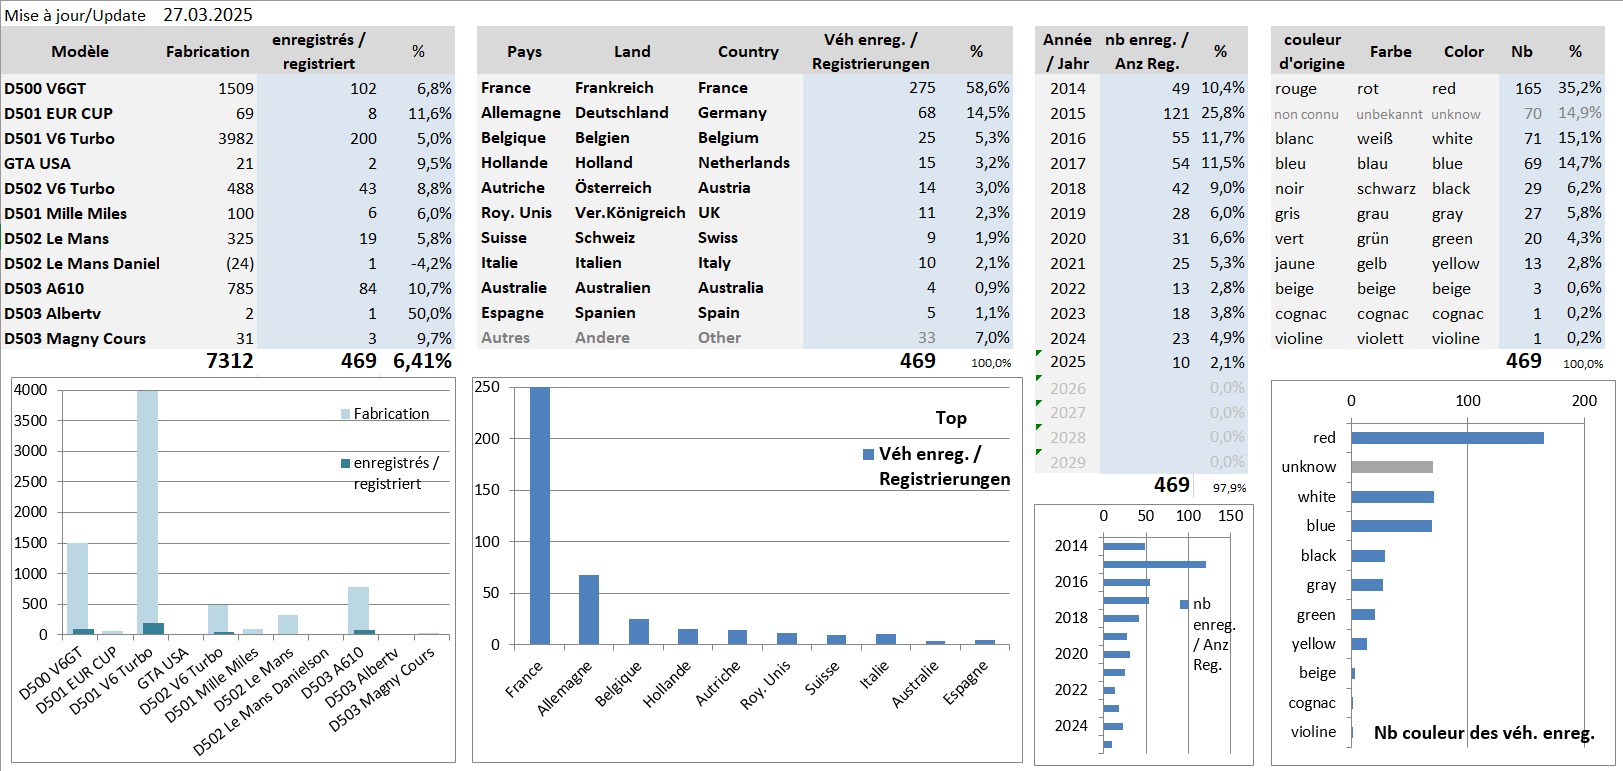This screenshot has height=771, width=1623.
Task: Click the Land column header
Action: tap(632, 51)
